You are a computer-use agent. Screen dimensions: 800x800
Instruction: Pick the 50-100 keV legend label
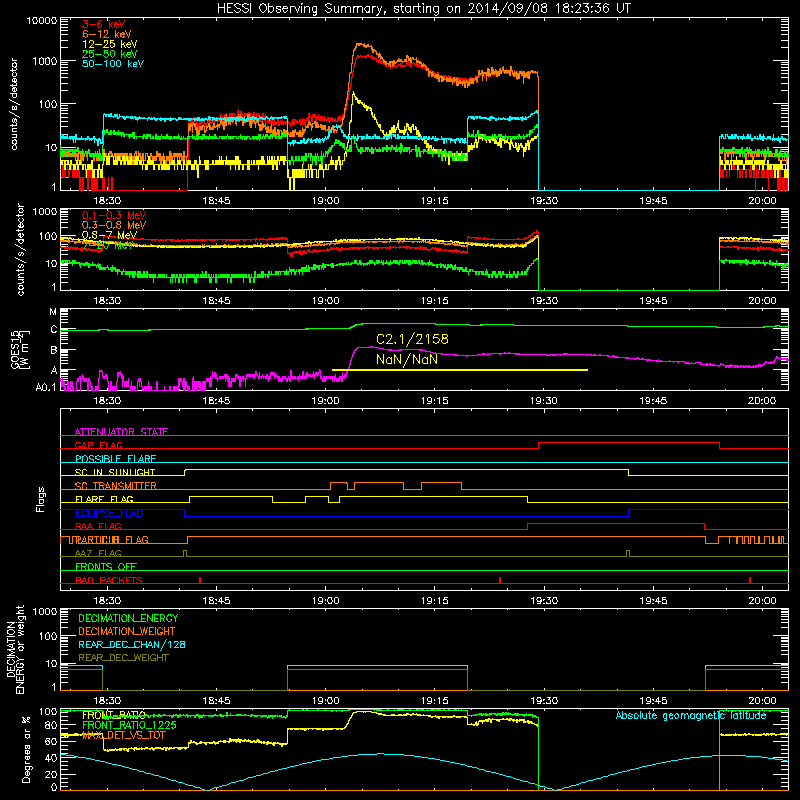pyautogui.click(x=113, y=64)
